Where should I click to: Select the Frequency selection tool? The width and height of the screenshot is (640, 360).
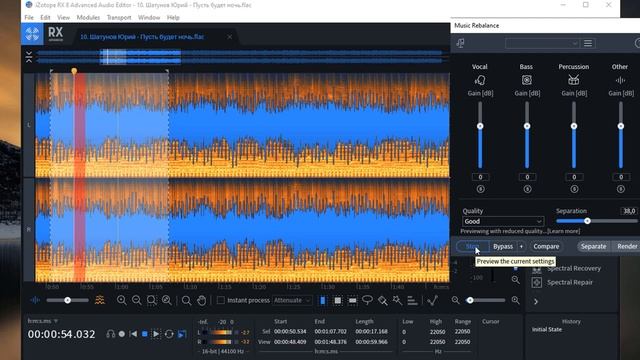coord(352,301)
